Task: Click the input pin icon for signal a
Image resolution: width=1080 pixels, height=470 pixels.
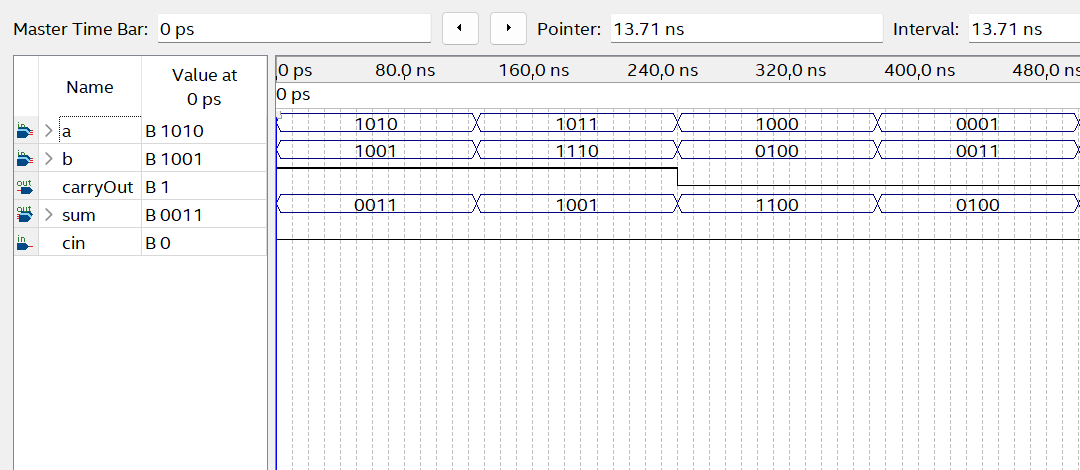Action: [25, 131]
